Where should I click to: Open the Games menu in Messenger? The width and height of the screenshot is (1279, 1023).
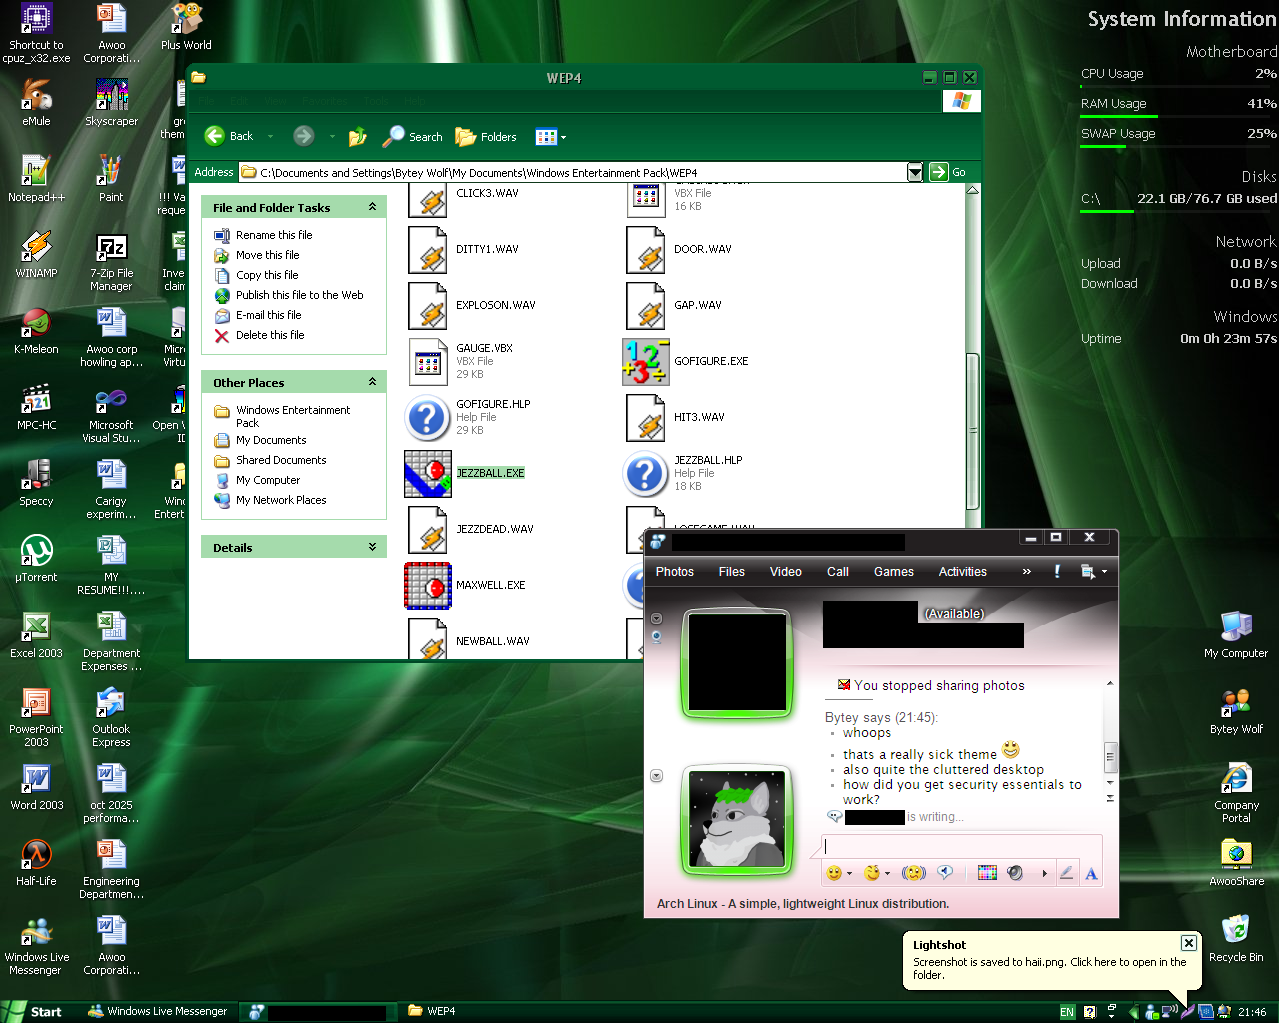coord(893,572)
